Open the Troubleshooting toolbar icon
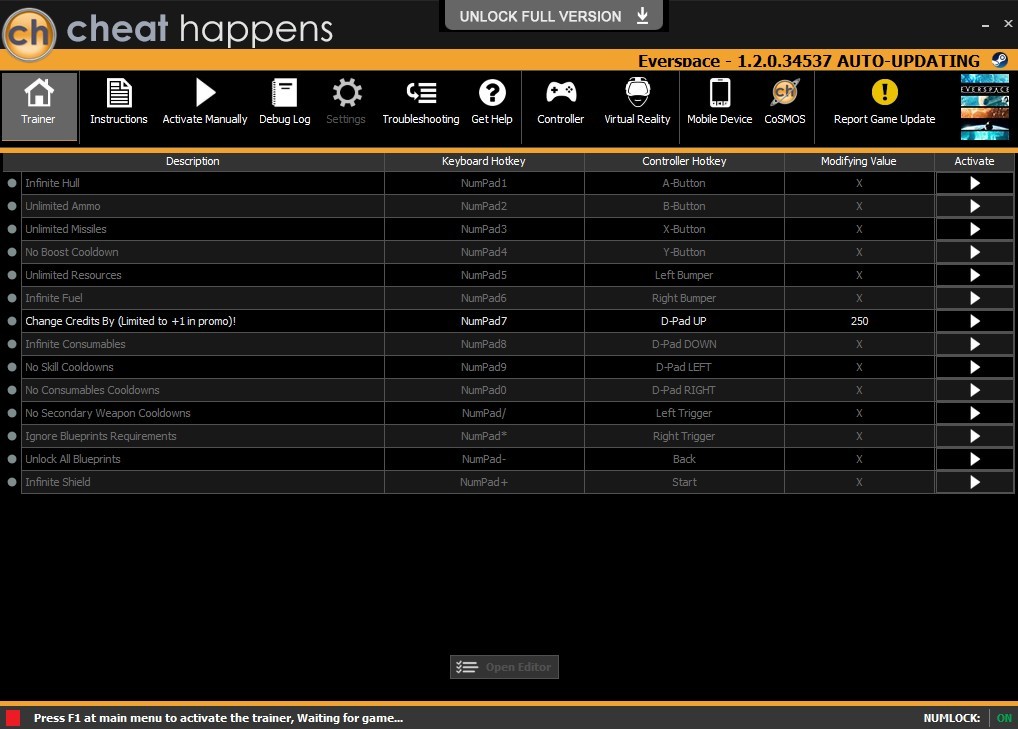 (420, 95)
